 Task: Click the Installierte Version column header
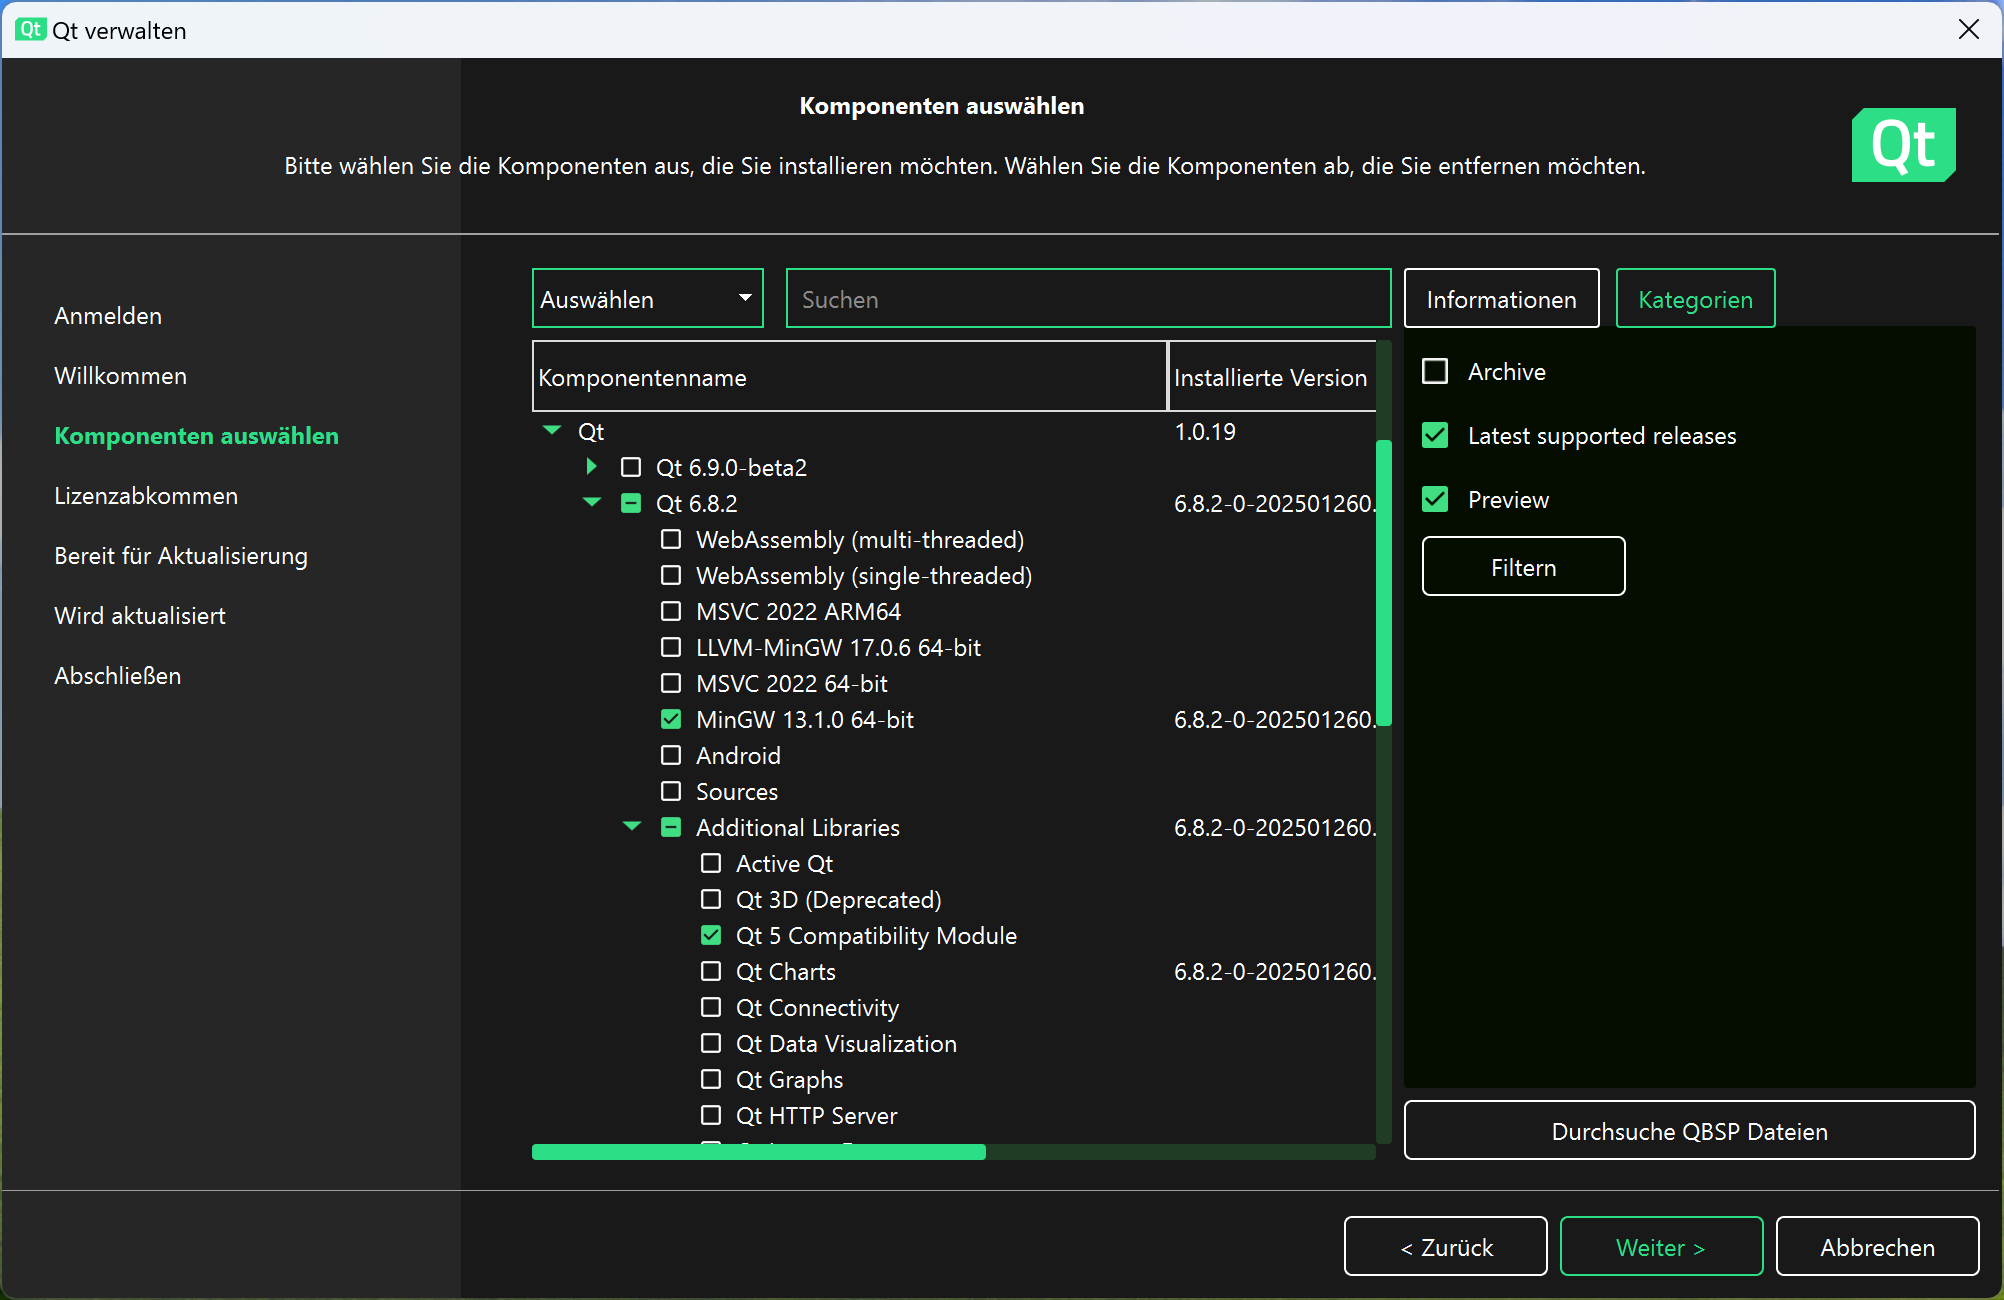[1272, 377]
